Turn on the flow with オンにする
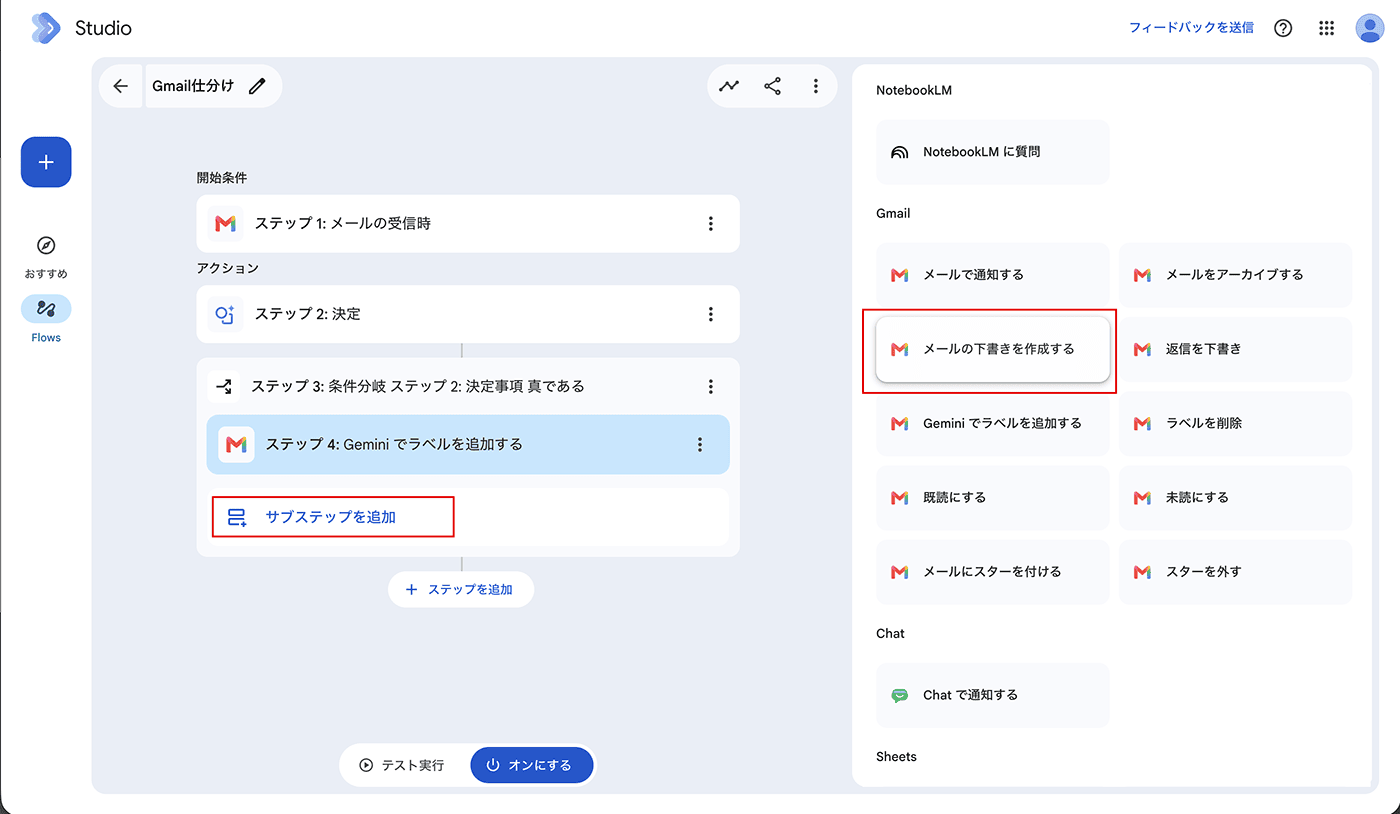 pyautogui.click(x=532, y=765)
